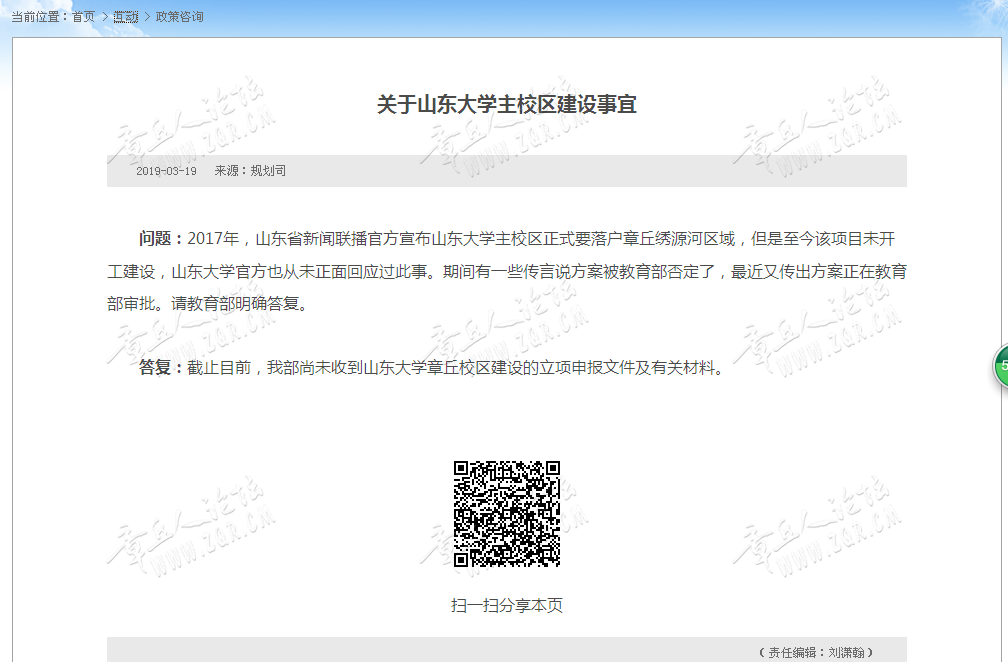Click the 扫一扫分享本页 caption
Viewport: 1008px width, 662px height.
pos(507,605)
